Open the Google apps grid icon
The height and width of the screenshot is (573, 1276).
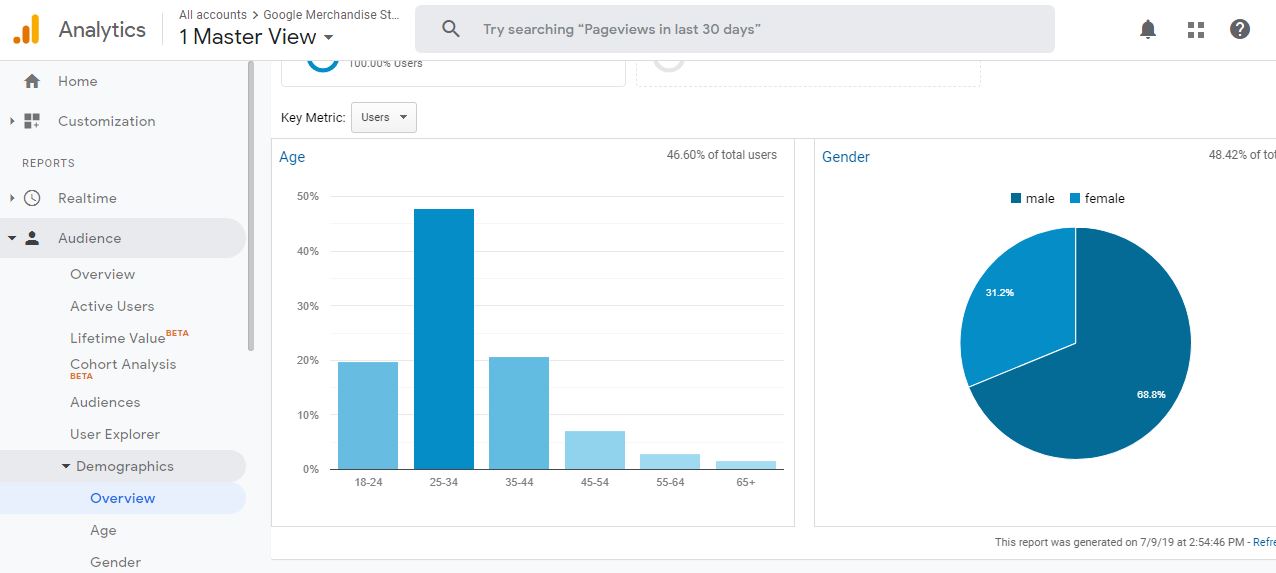pos(1195,30)
